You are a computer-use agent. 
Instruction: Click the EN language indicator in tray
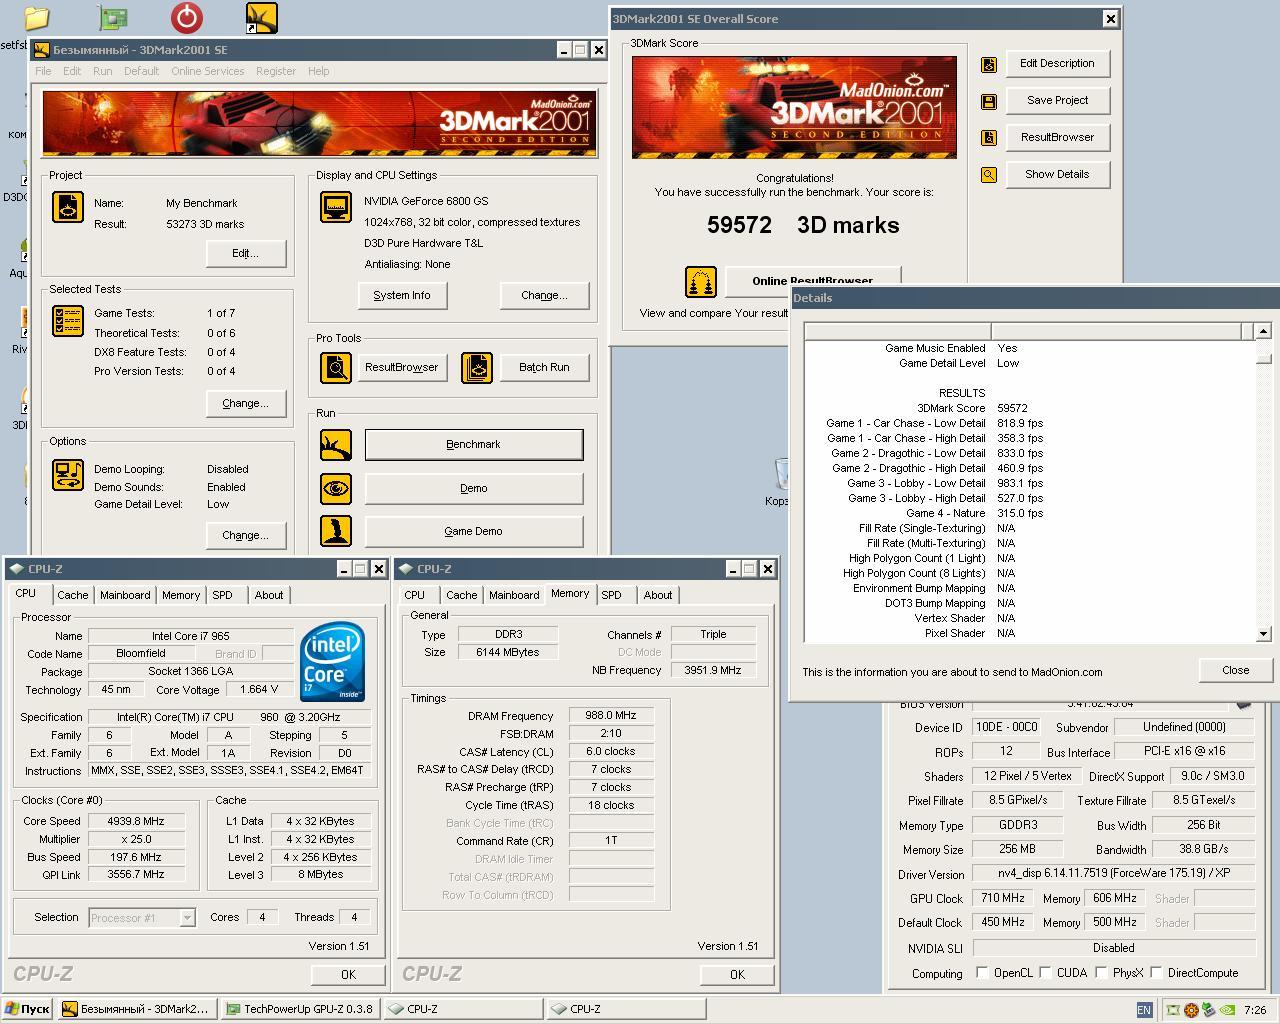(x=1144, y=1010)
